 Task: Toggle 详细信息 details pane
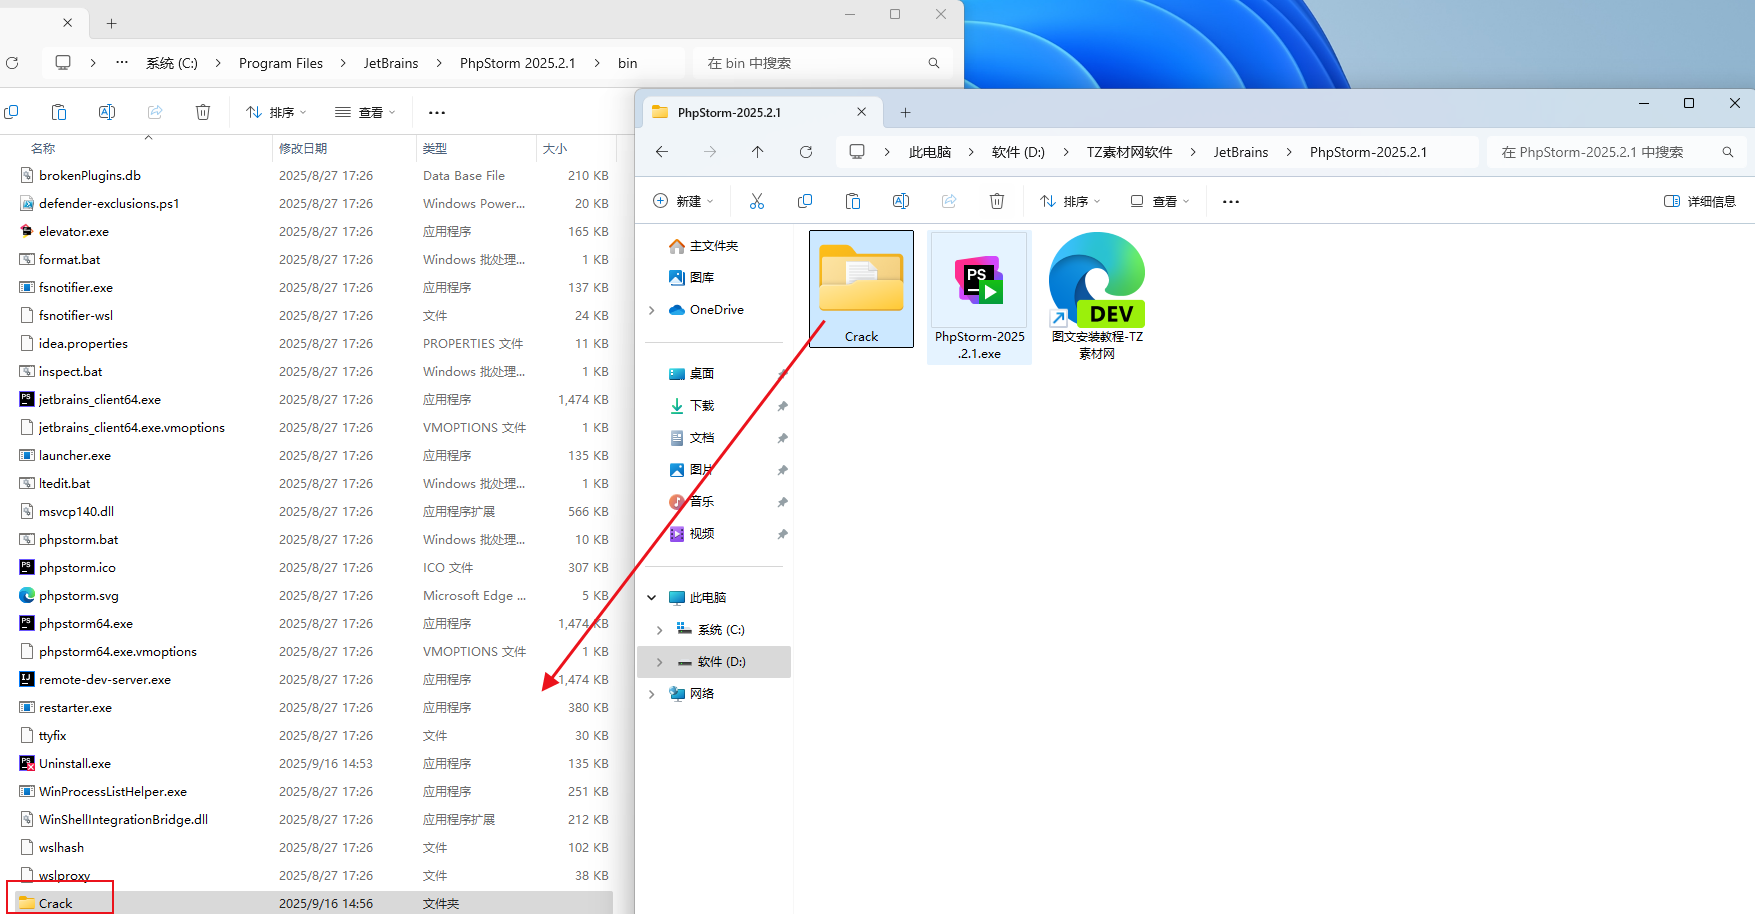pos(1699,201)
